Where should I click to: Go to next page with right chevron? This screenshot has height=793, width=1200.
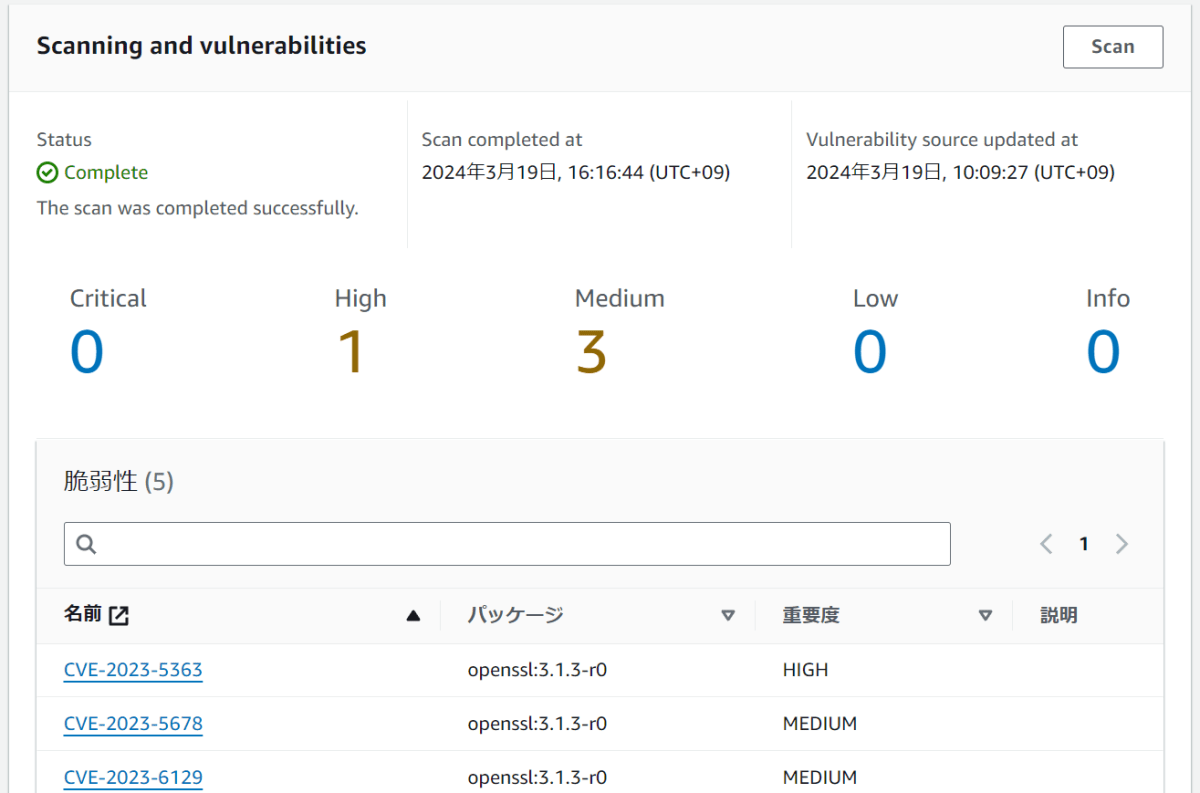click(x=1122, y=544)
